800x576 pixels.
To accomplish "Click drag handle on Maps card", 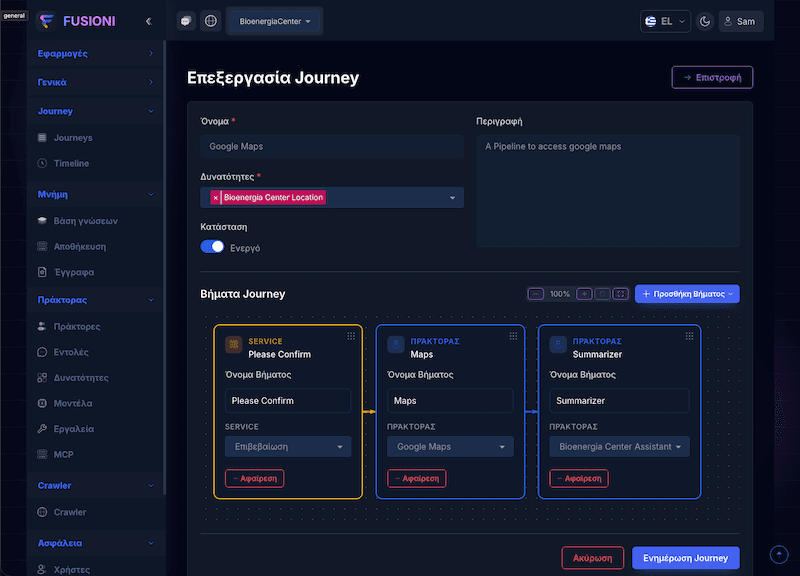I will point(513,336).
